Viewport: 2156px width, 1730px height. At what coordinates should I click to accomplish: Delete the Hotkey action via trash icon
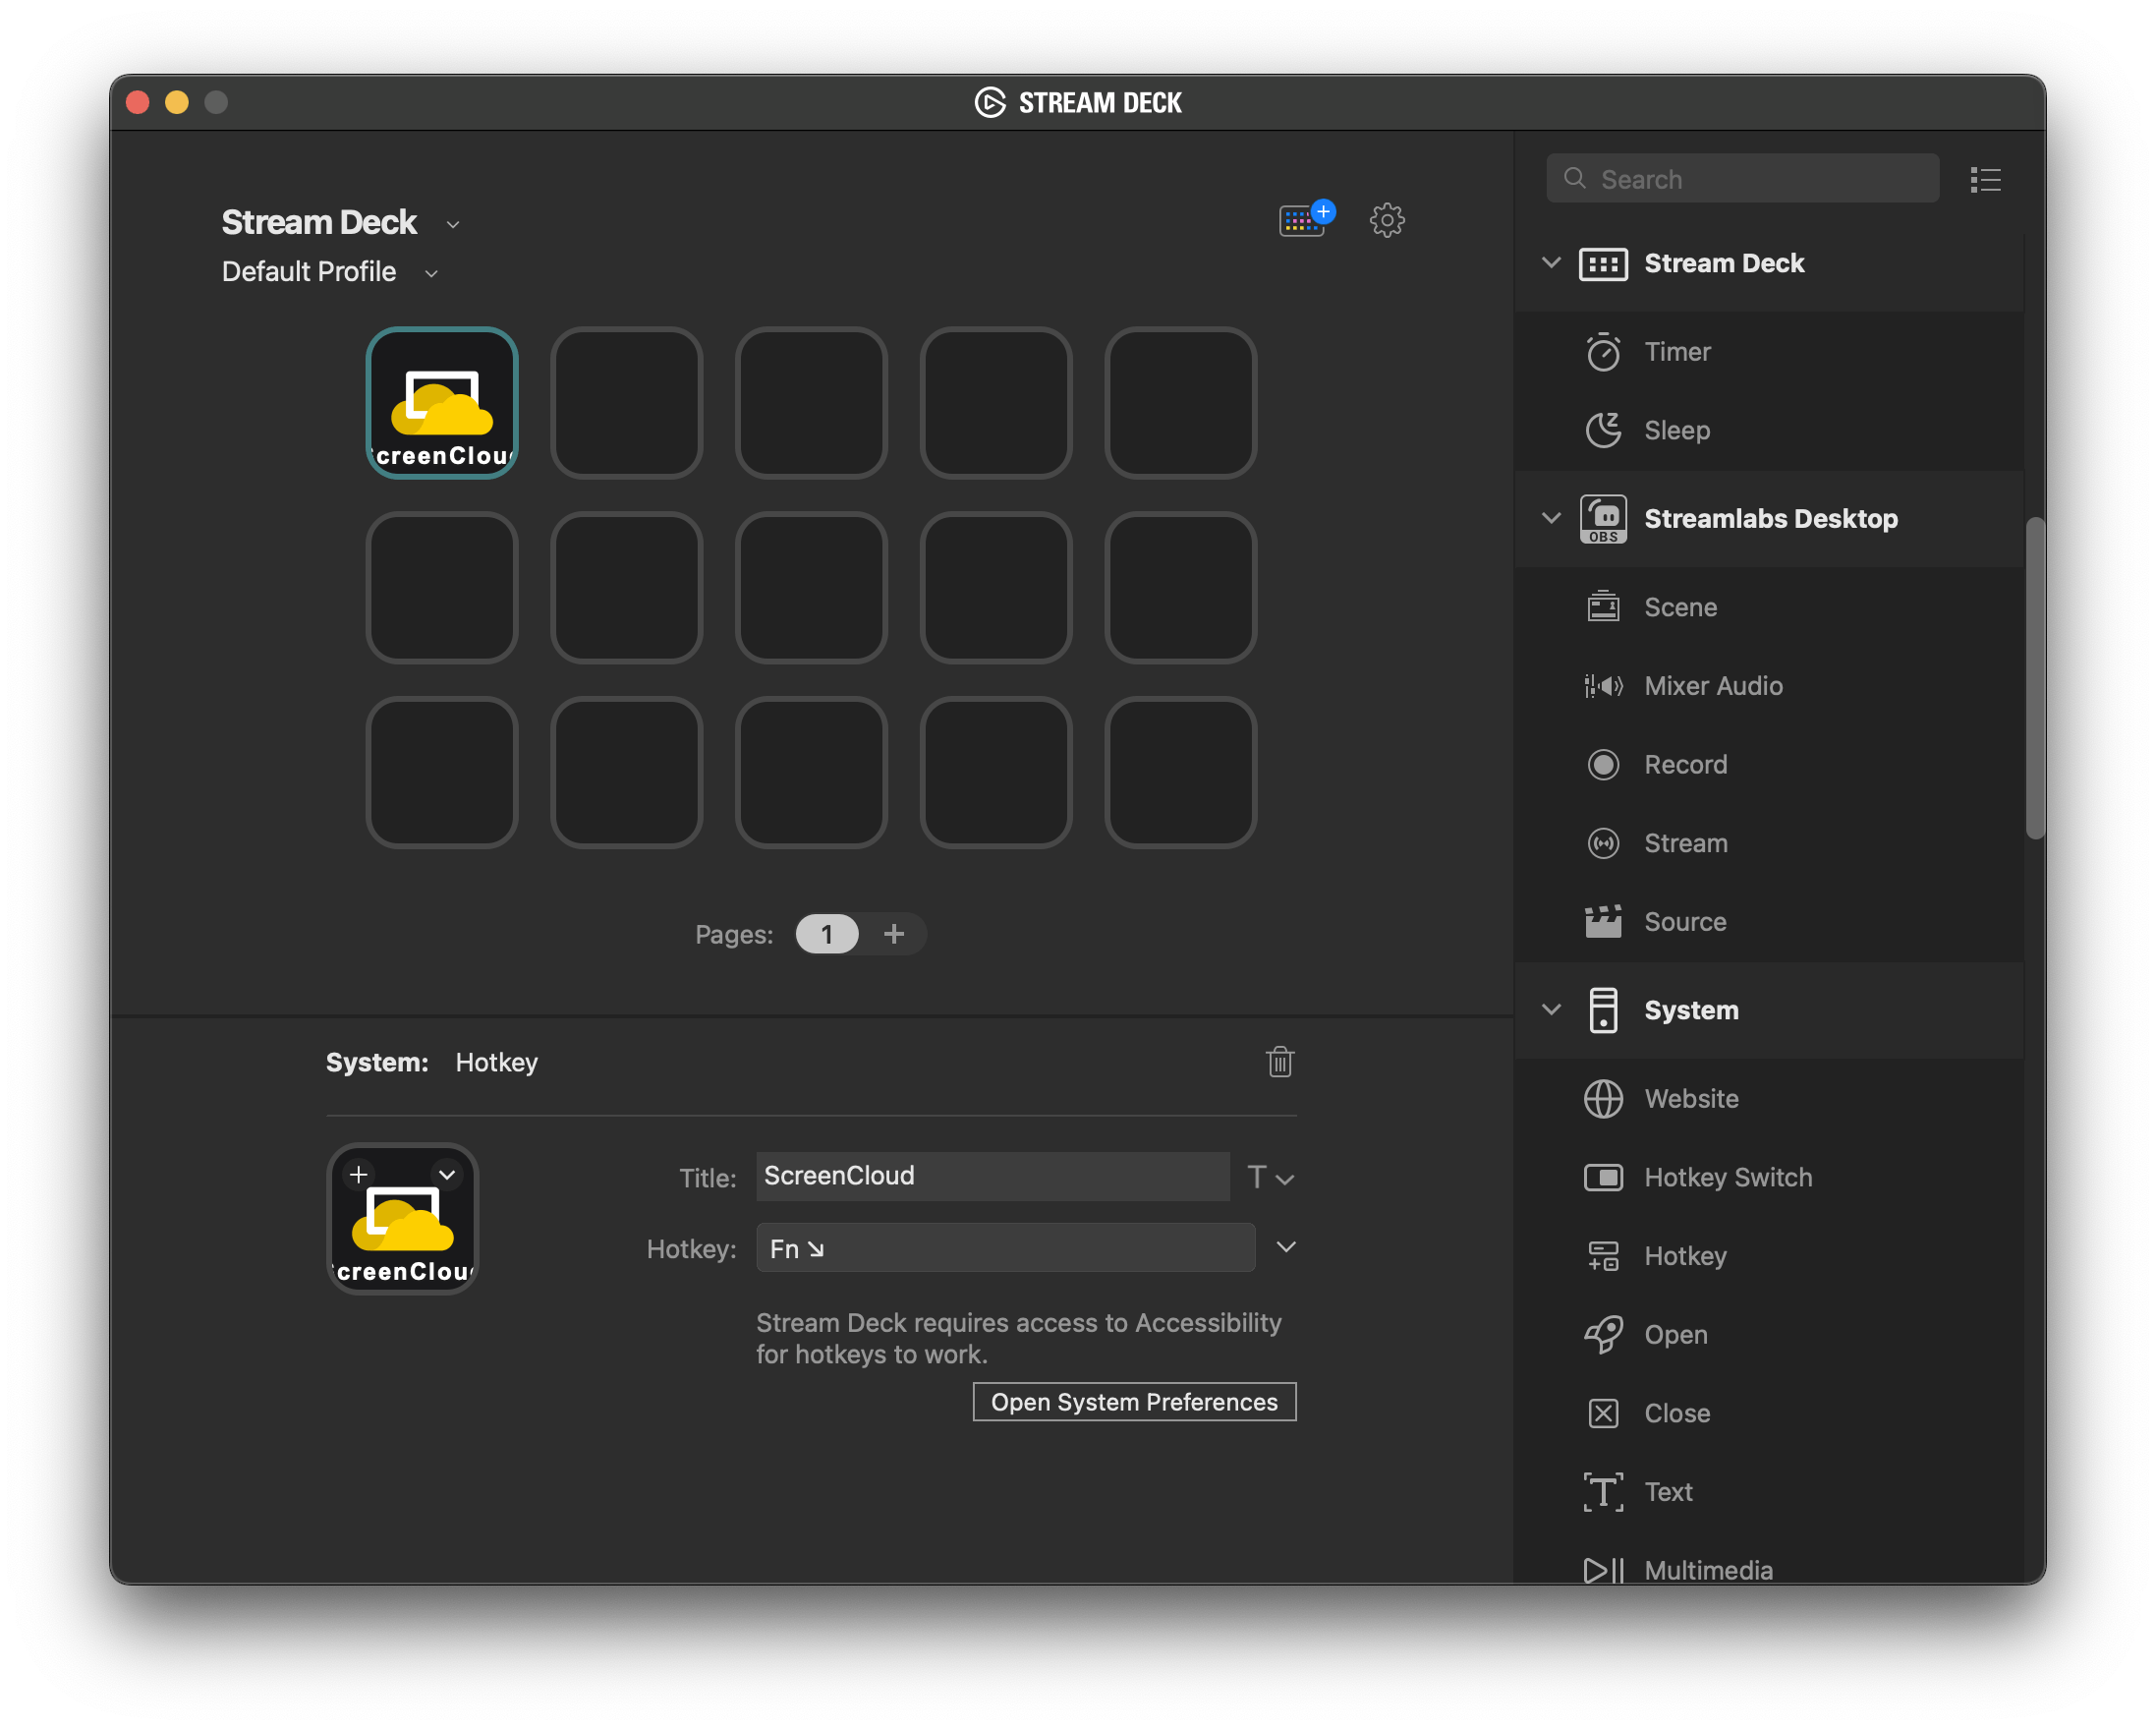click(1280, 1062)
